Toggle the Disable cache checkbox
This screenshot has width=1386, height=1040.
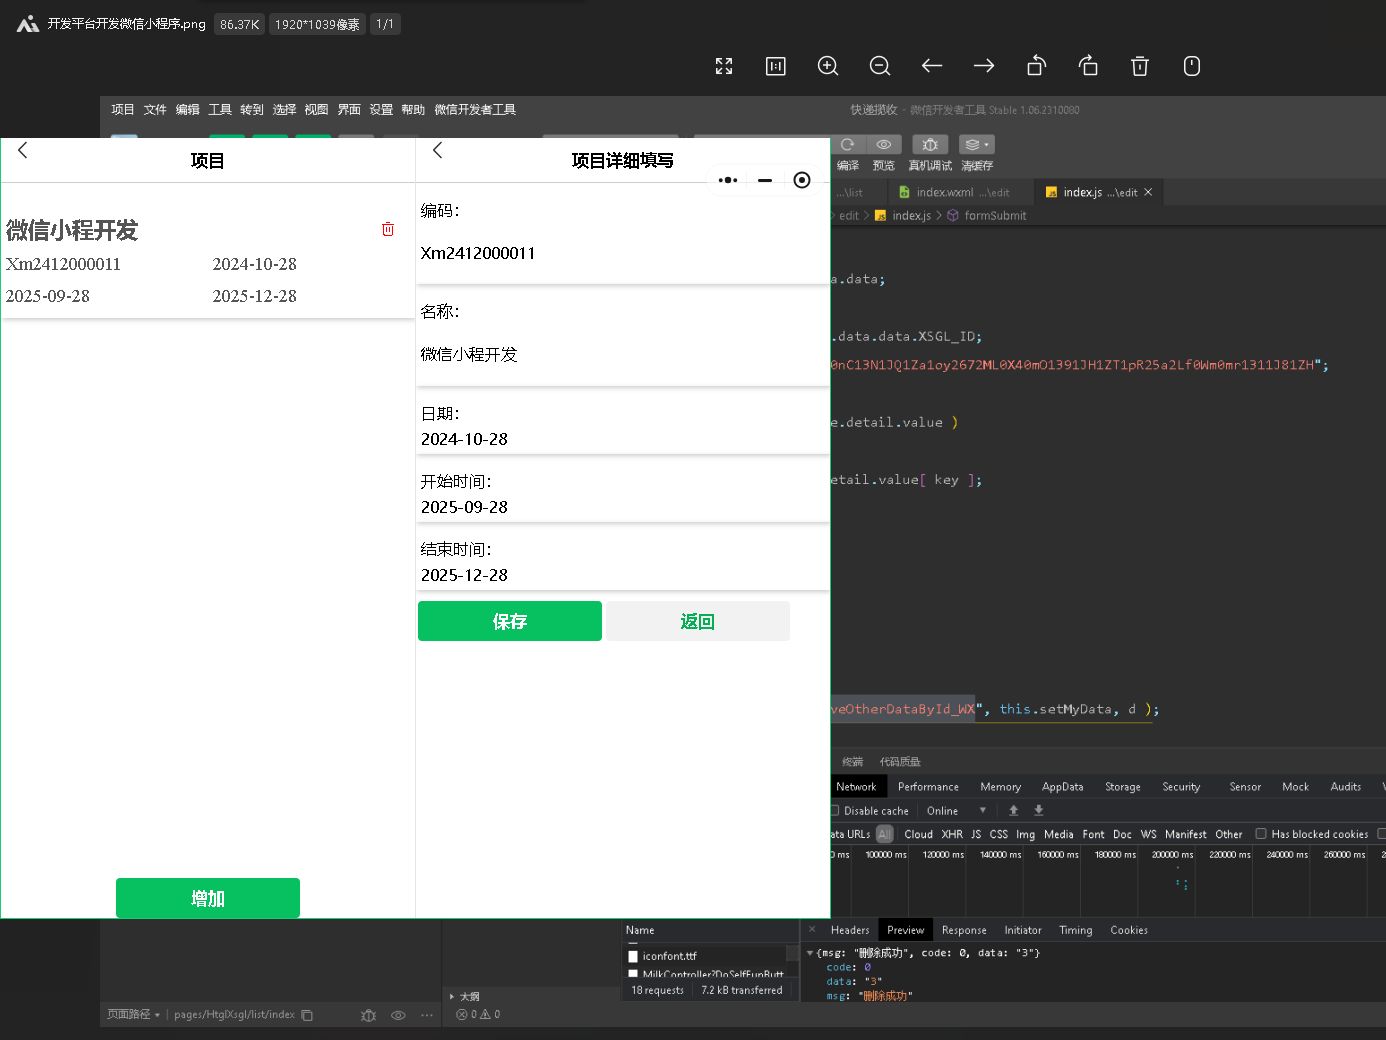click(x=835, y=811)
